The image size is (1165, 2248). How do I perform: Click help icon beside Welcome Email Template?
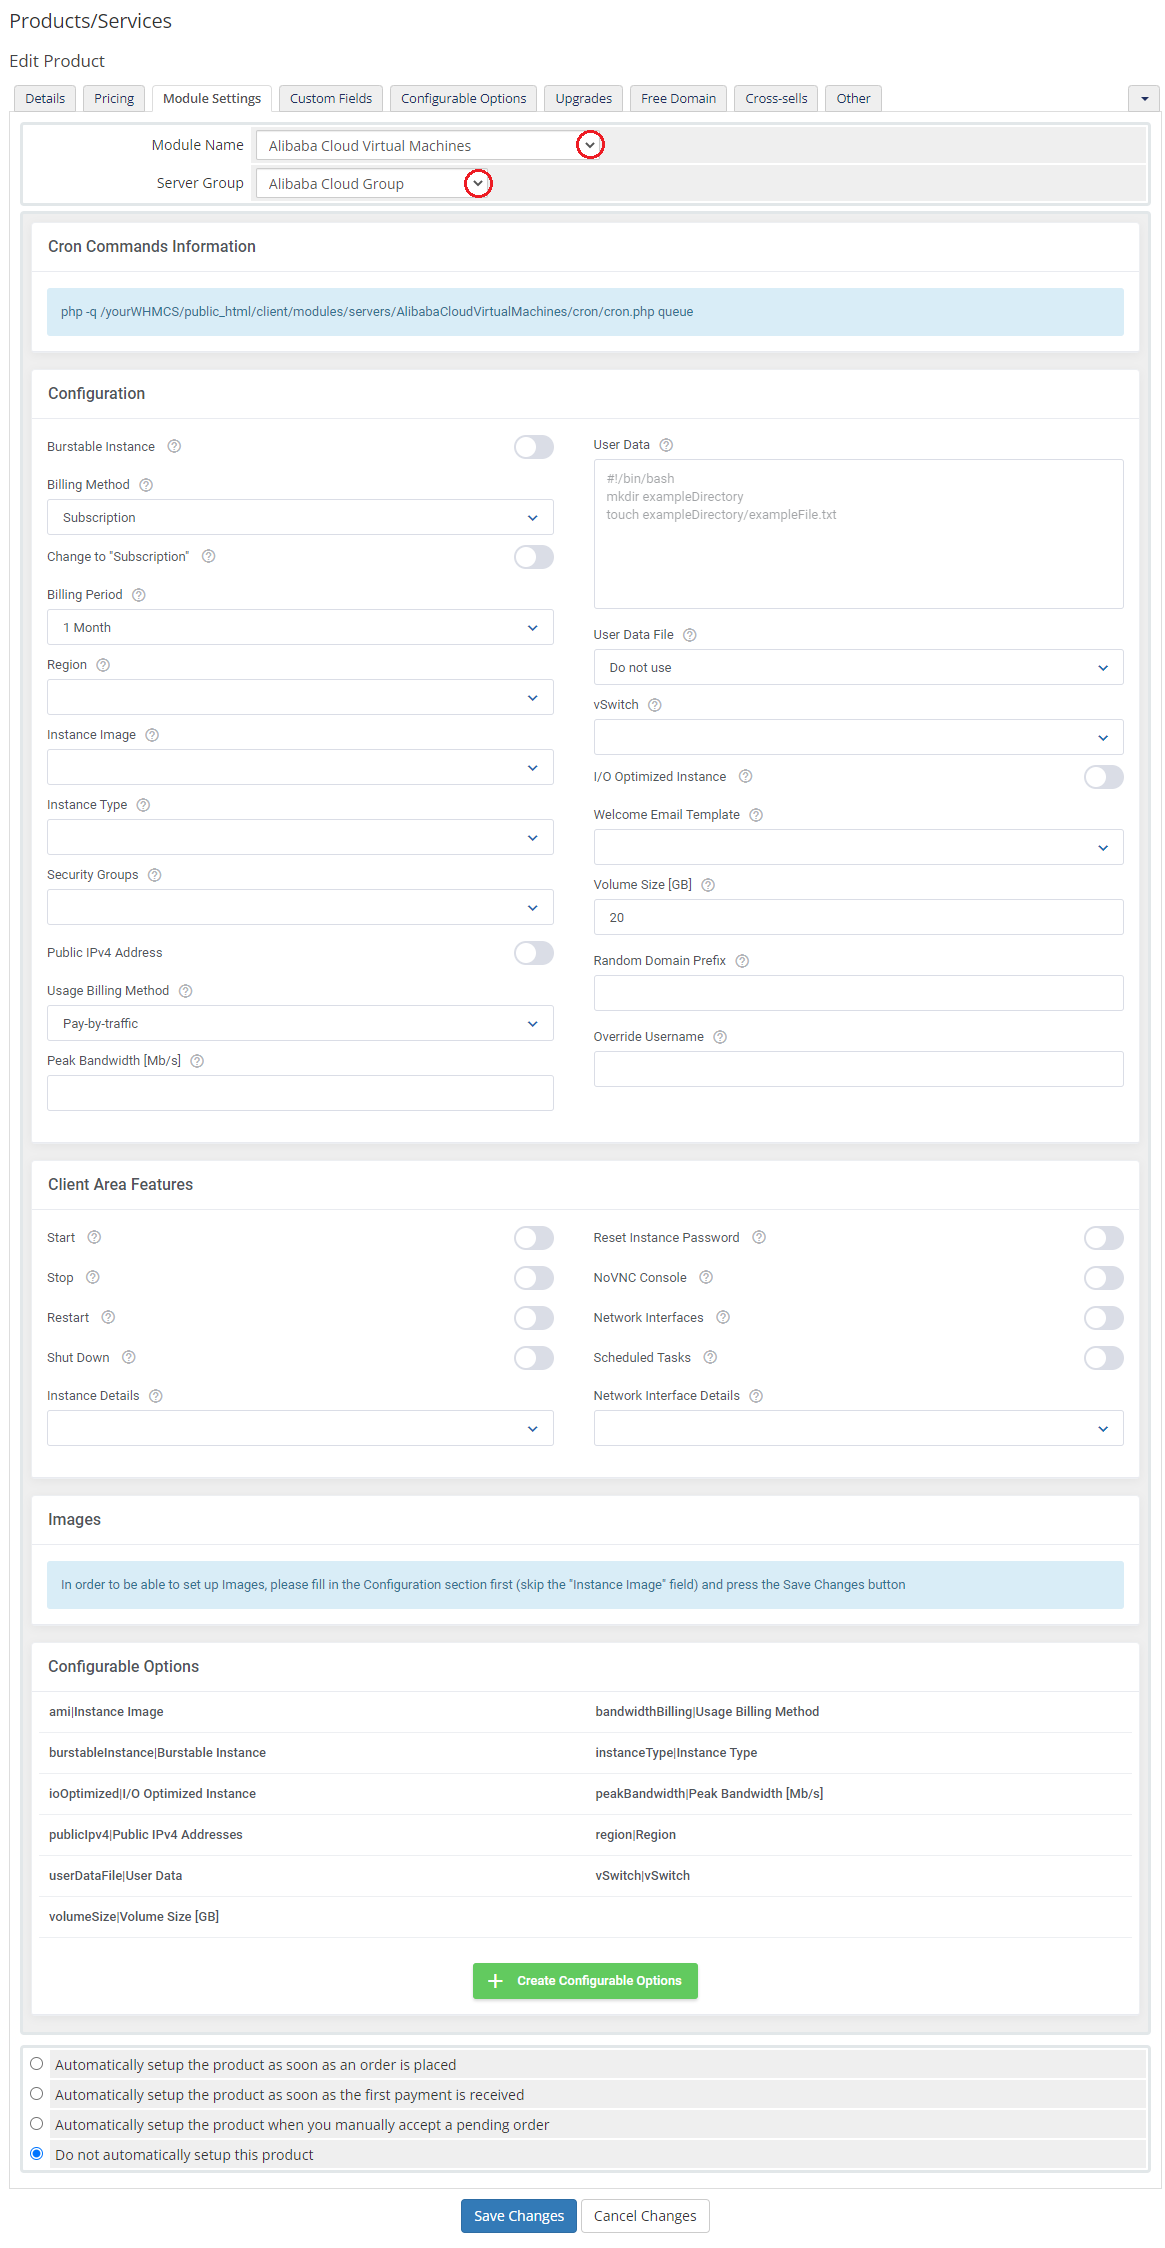click(756, 815)
